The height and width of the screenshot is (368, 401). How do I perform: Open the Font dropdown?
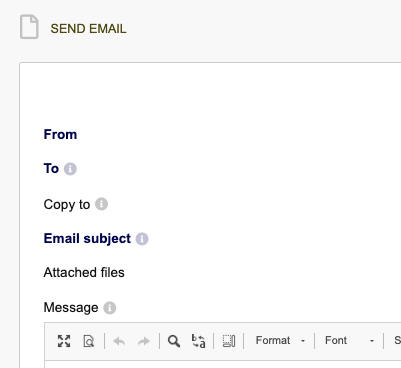pyautogui.click(x=349, y=341)
